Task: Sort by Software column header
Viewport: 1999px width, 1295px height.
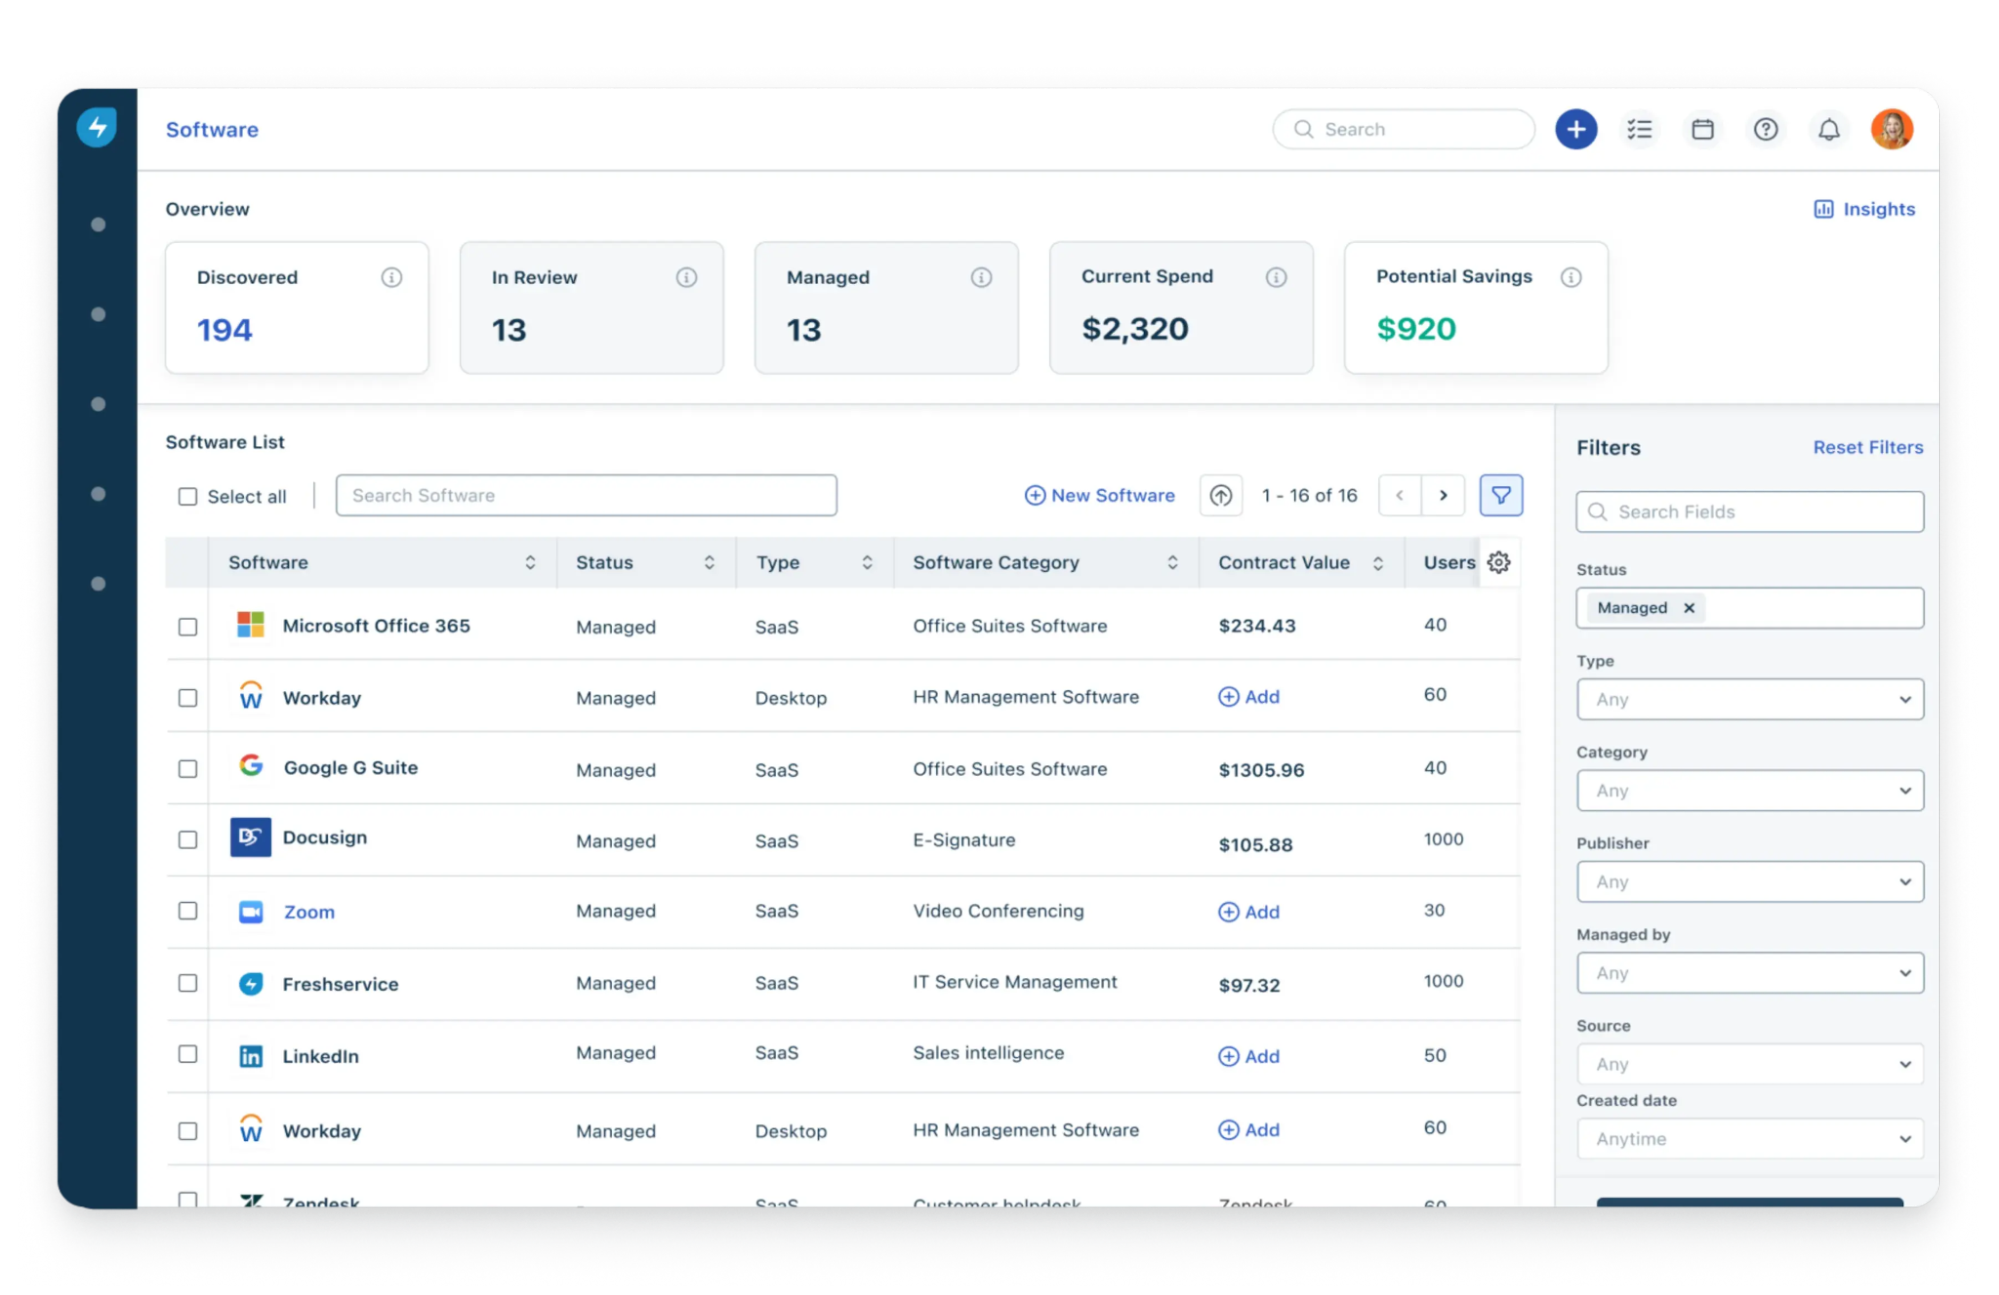Action: [382, 562]
